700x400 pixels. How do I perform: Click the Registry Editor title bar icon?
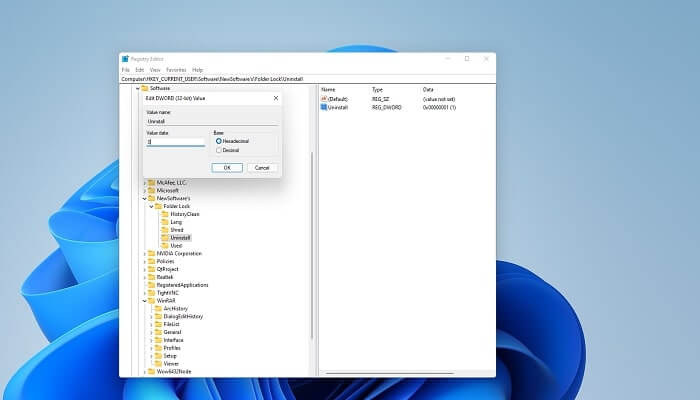[126, 59]
